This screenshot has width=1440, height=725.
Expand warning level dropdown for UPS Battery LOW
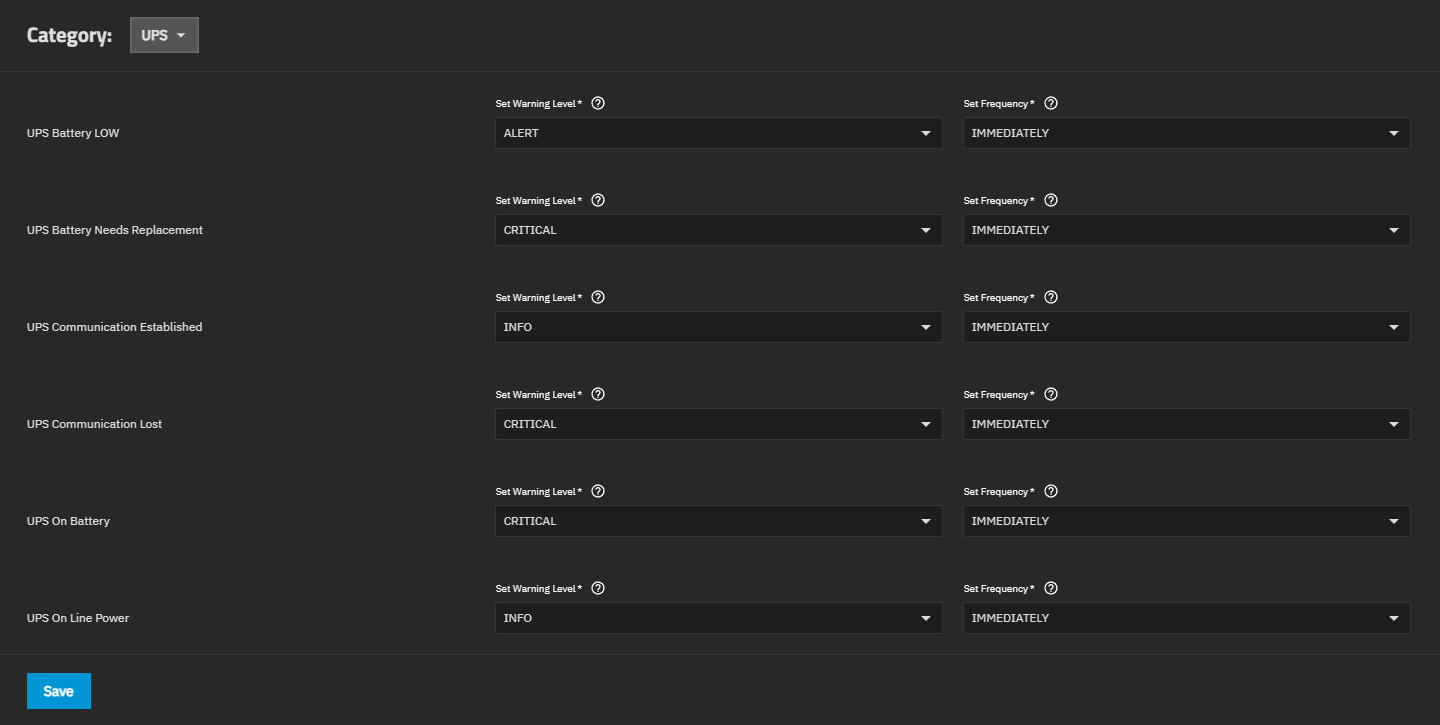pyautogui.click(x=718, y=133)
